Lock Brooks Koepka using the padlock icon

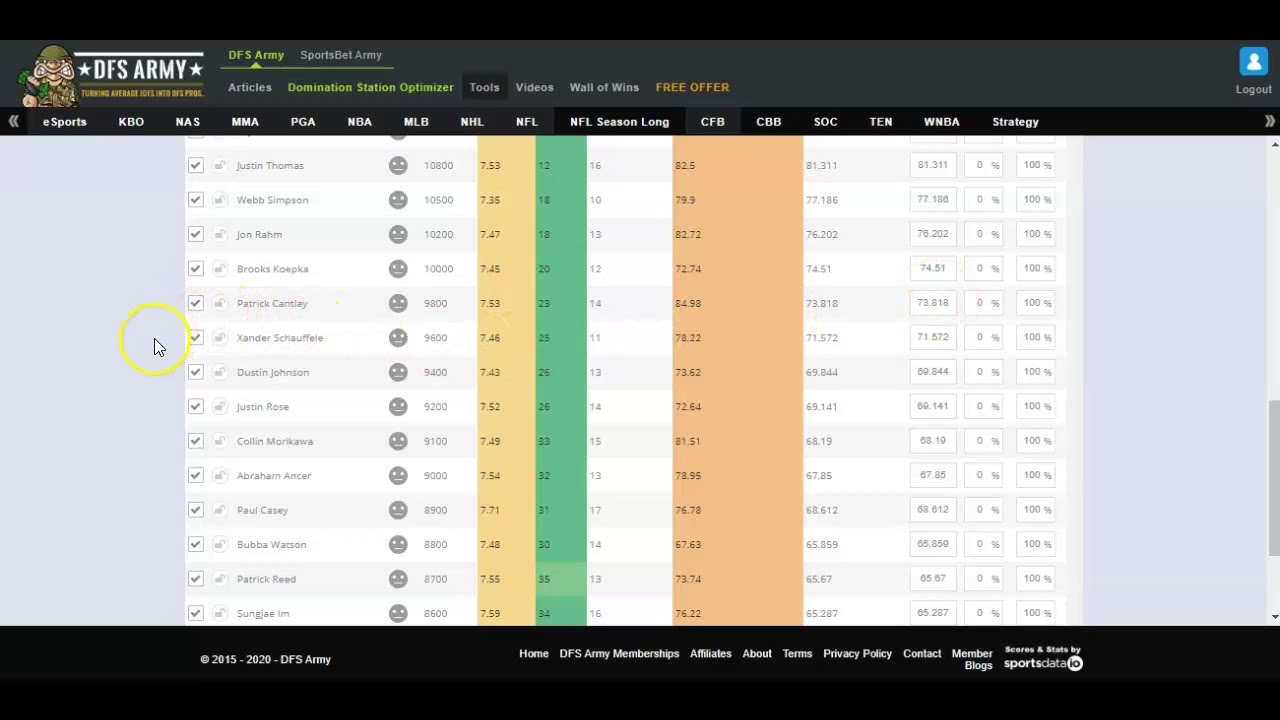219,269
